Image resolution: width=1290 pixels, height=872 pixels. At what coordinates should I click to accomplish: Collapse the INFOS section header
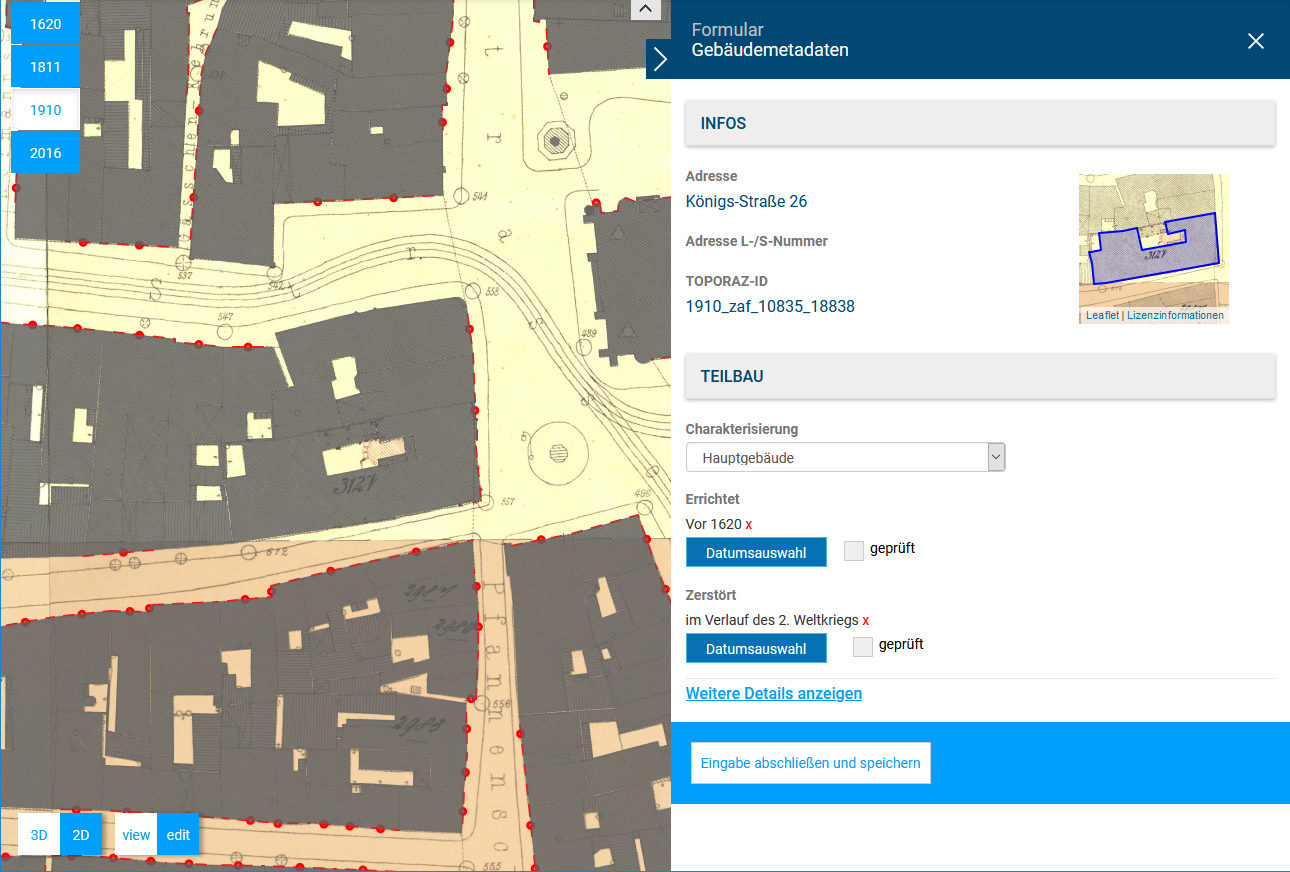pos(980,124)
